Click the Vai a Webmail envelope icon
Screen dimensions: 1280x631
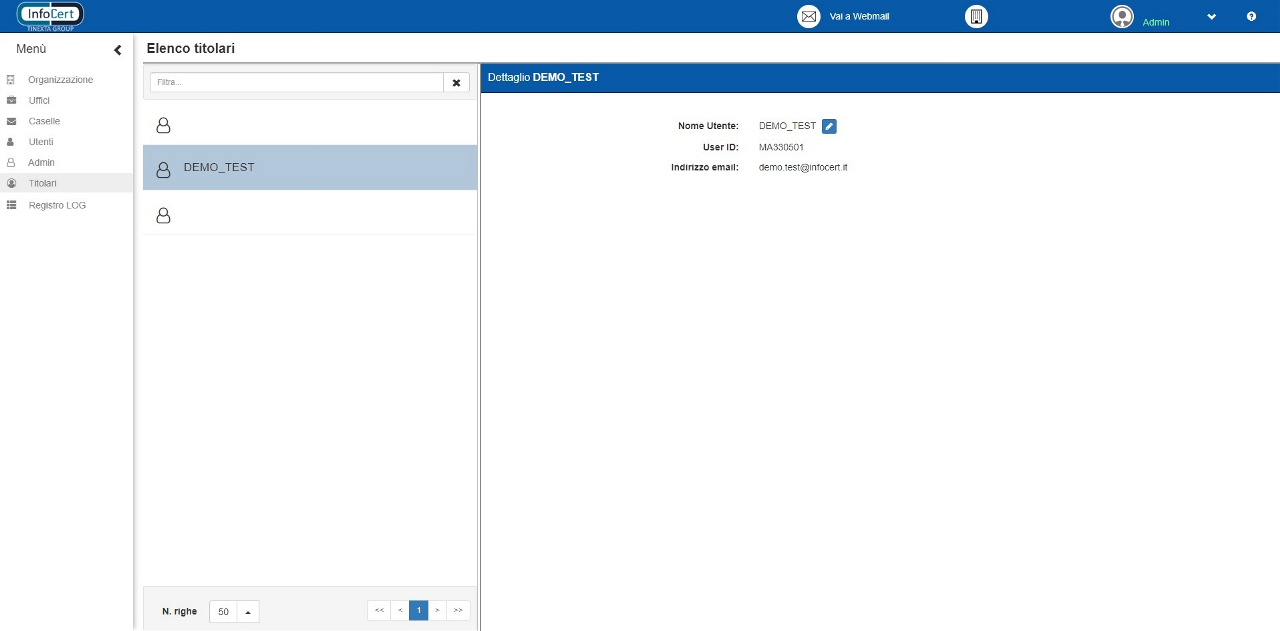pyautogui.click(x=808, y=17)
